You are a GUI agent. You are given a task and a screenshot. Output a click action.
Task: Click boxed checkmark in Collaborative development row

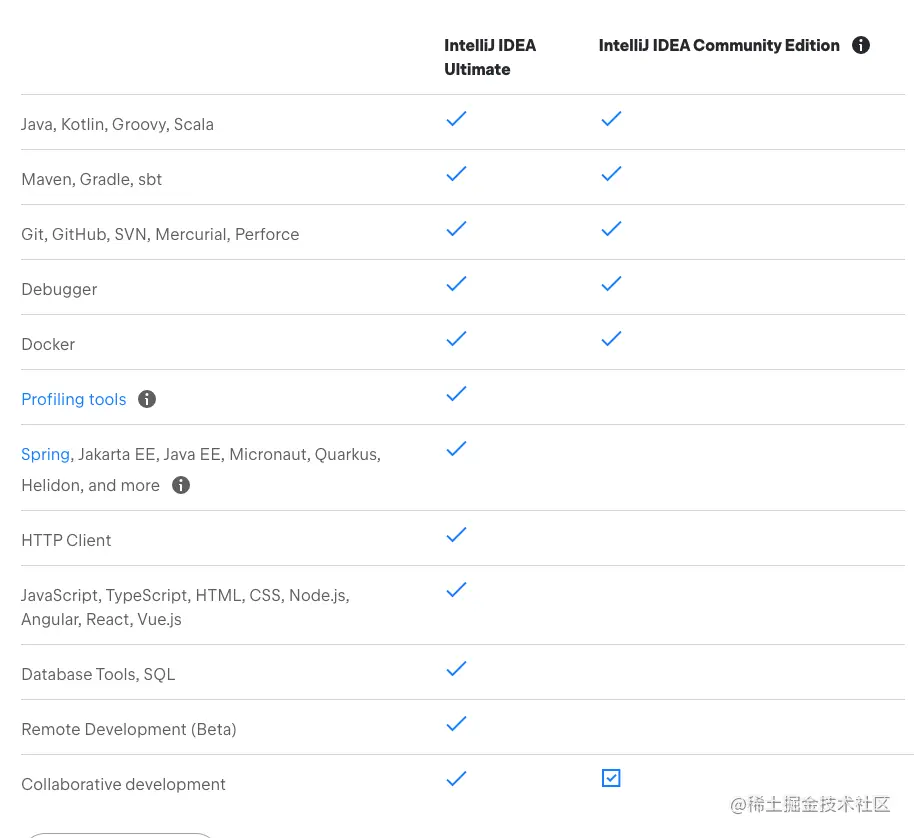click(x=611, y=778)
